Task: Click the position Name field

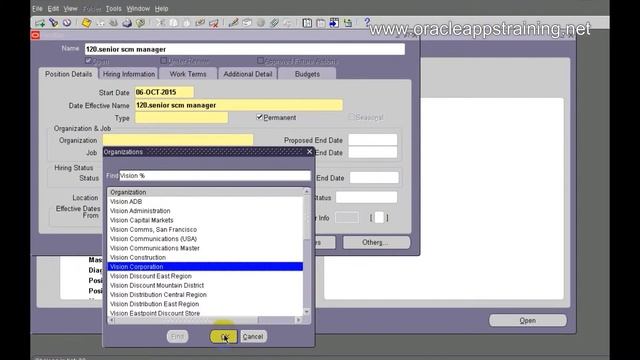Action: 244,49
